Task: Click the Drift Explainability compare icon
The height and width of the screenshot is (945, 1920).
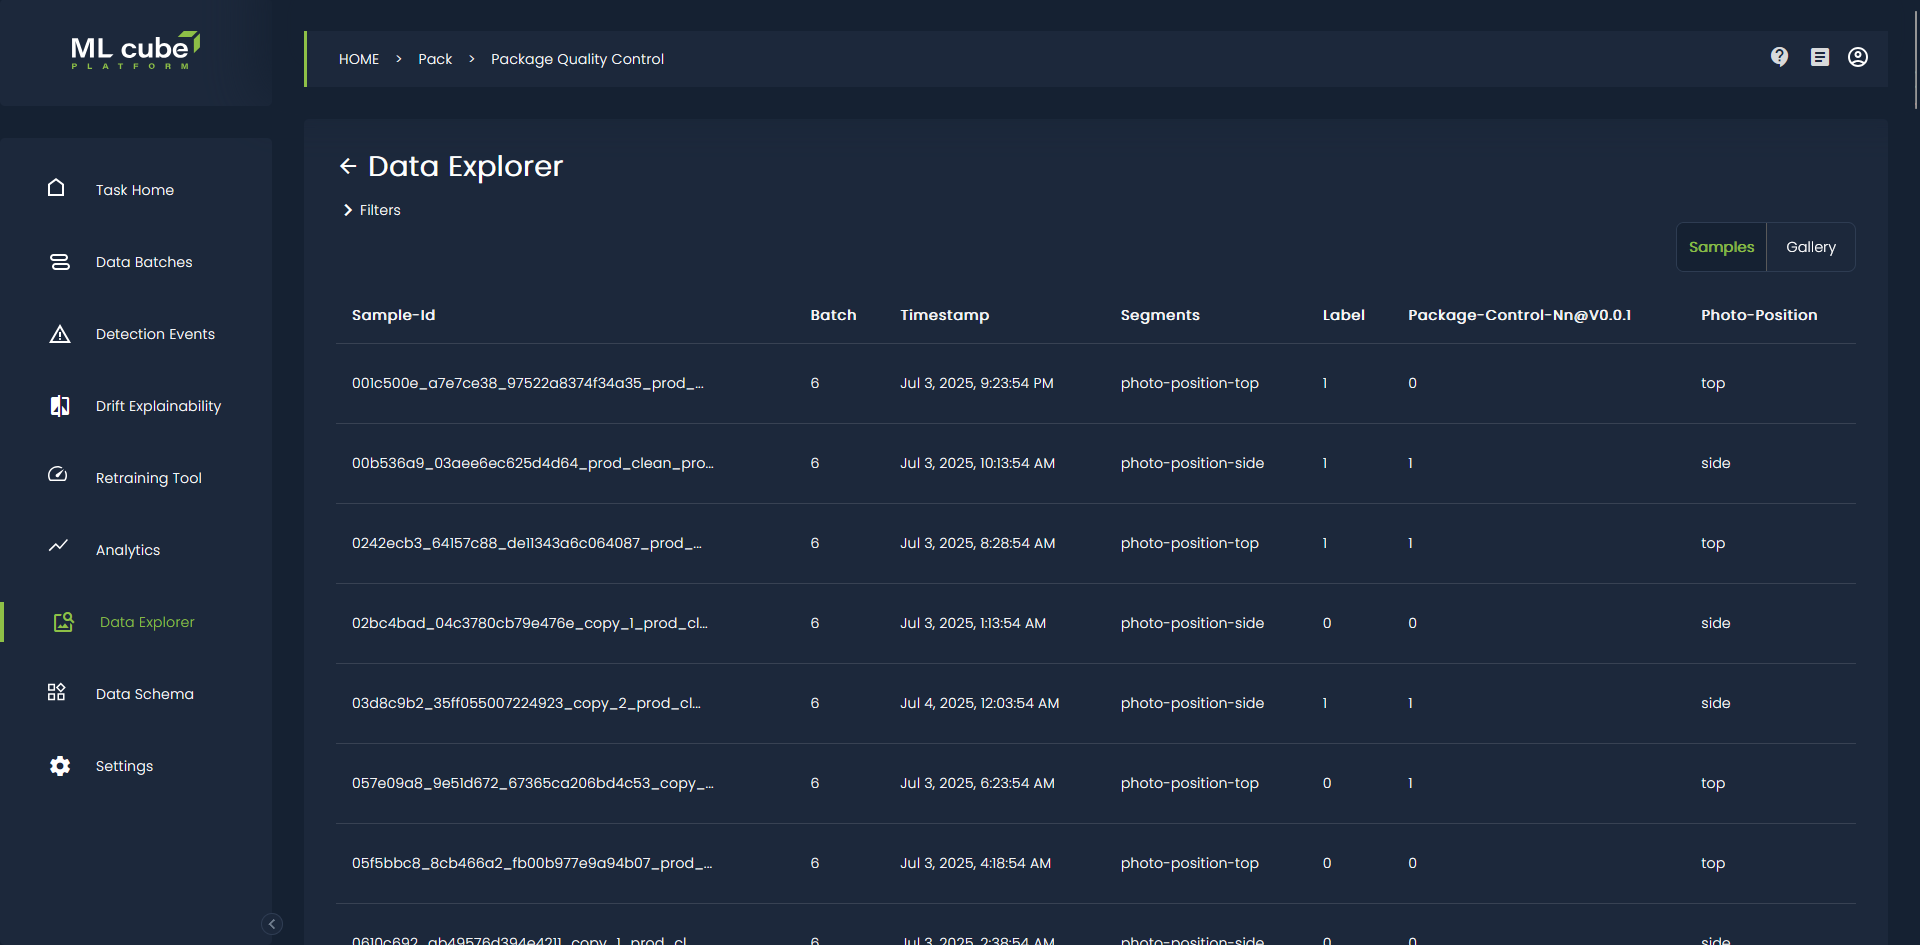Action: click(59, 406)
